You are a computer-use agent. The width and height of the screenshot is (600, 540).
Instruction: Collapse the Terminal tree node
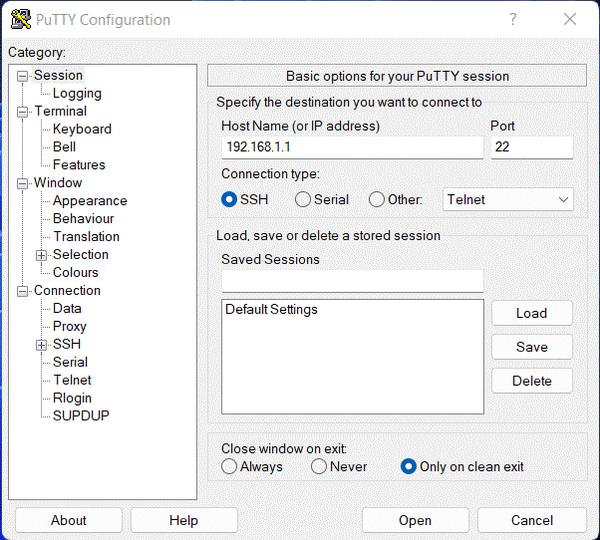coord(23,112)
